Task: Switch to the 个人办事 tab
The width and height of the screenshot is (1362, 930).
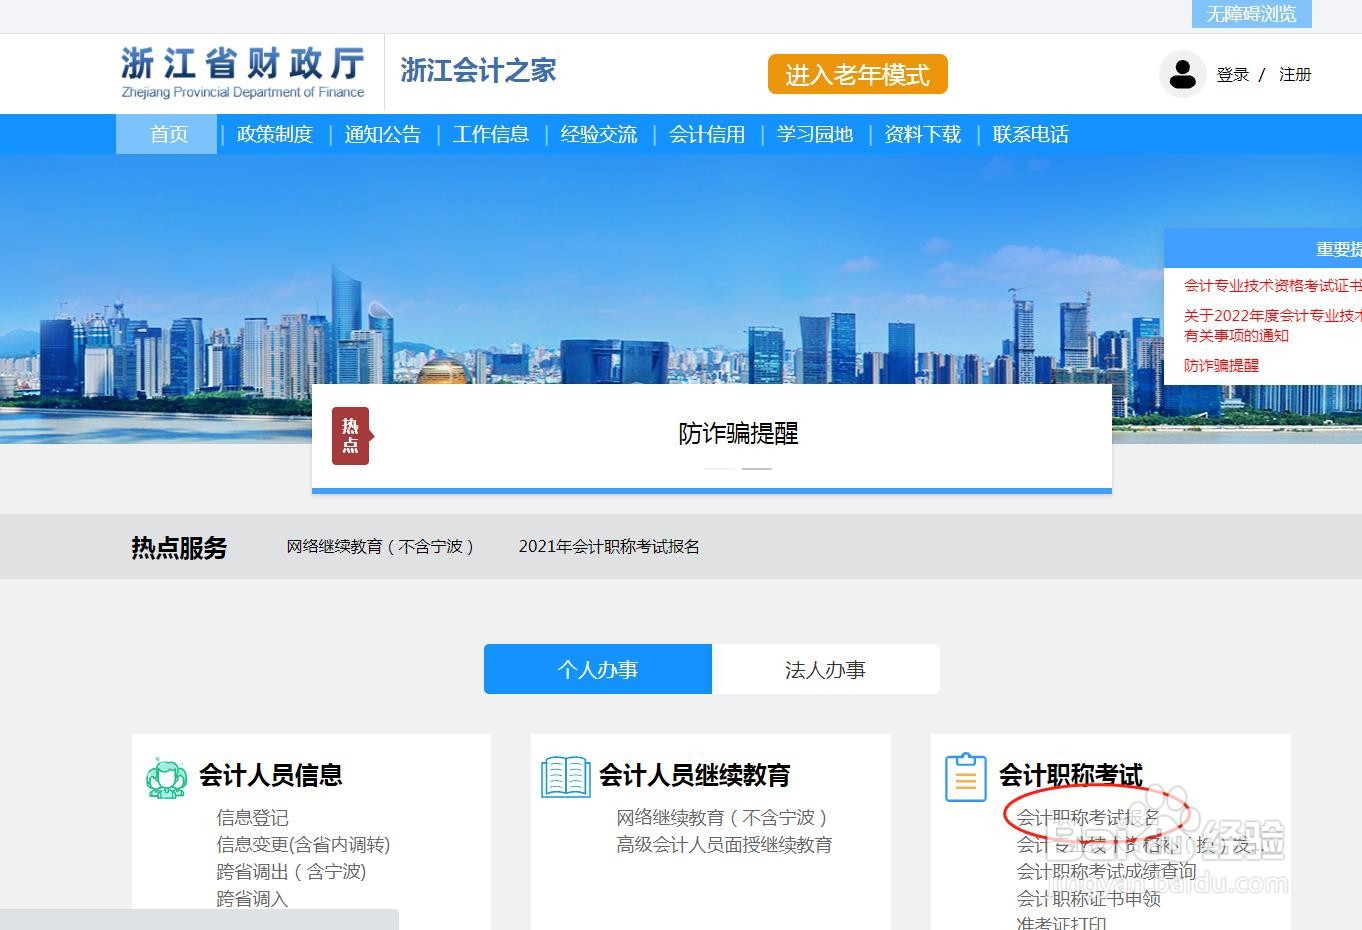Action: 597,669
